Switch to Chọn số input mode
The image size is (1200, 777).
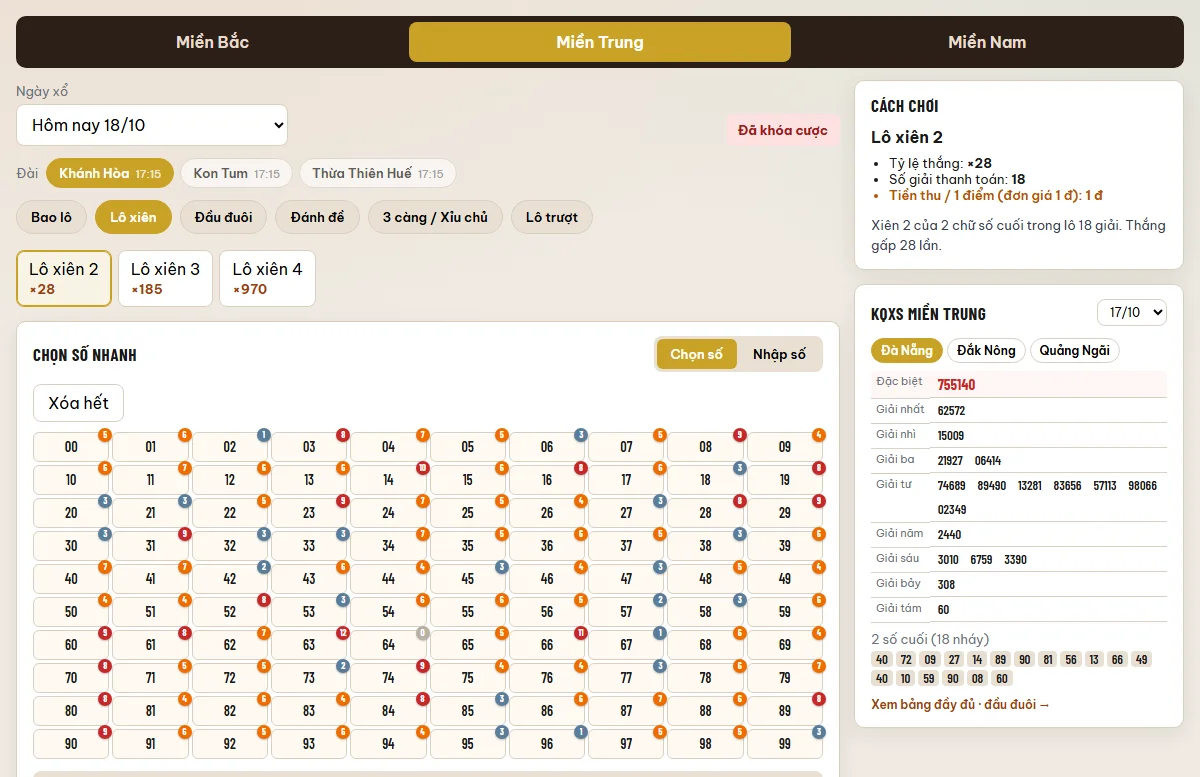(x=697, y=354)
